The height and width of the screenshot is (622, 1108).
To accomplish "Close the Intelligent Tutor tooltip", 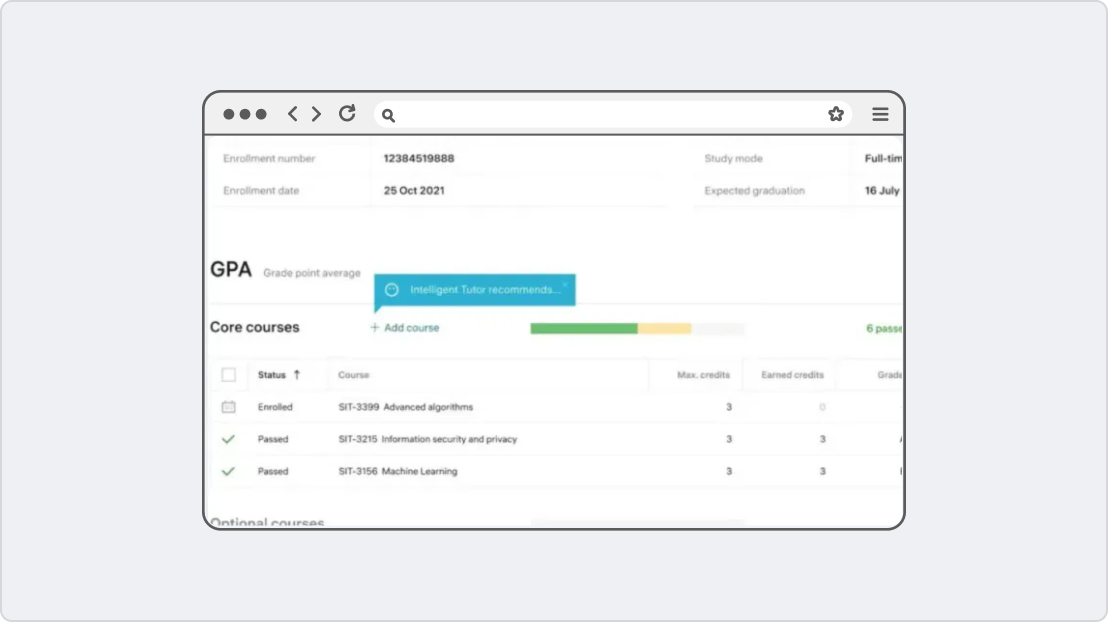I will pos(565,284).
